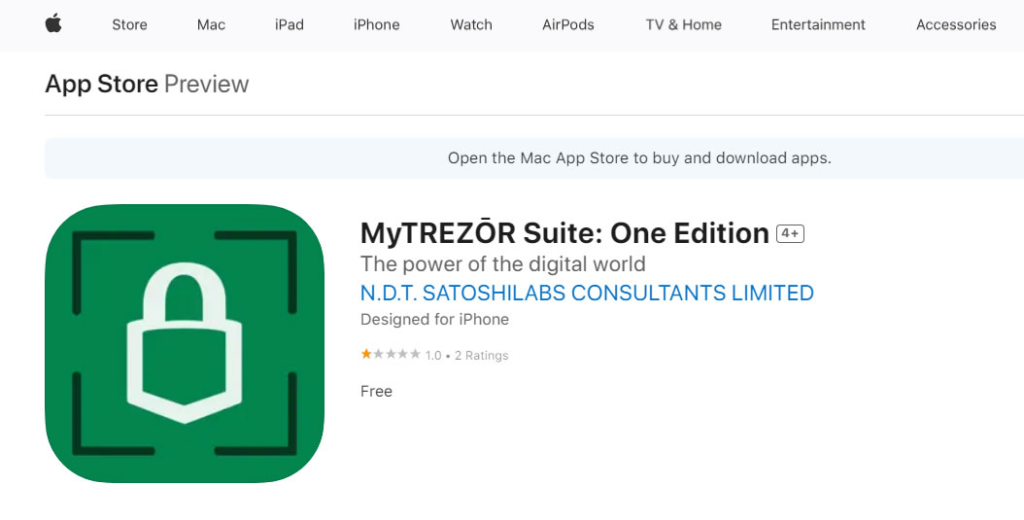Viewport: 1024px width, 520px height.
Task: Click the orange star rating icons
Action: (x=391, y=355)
